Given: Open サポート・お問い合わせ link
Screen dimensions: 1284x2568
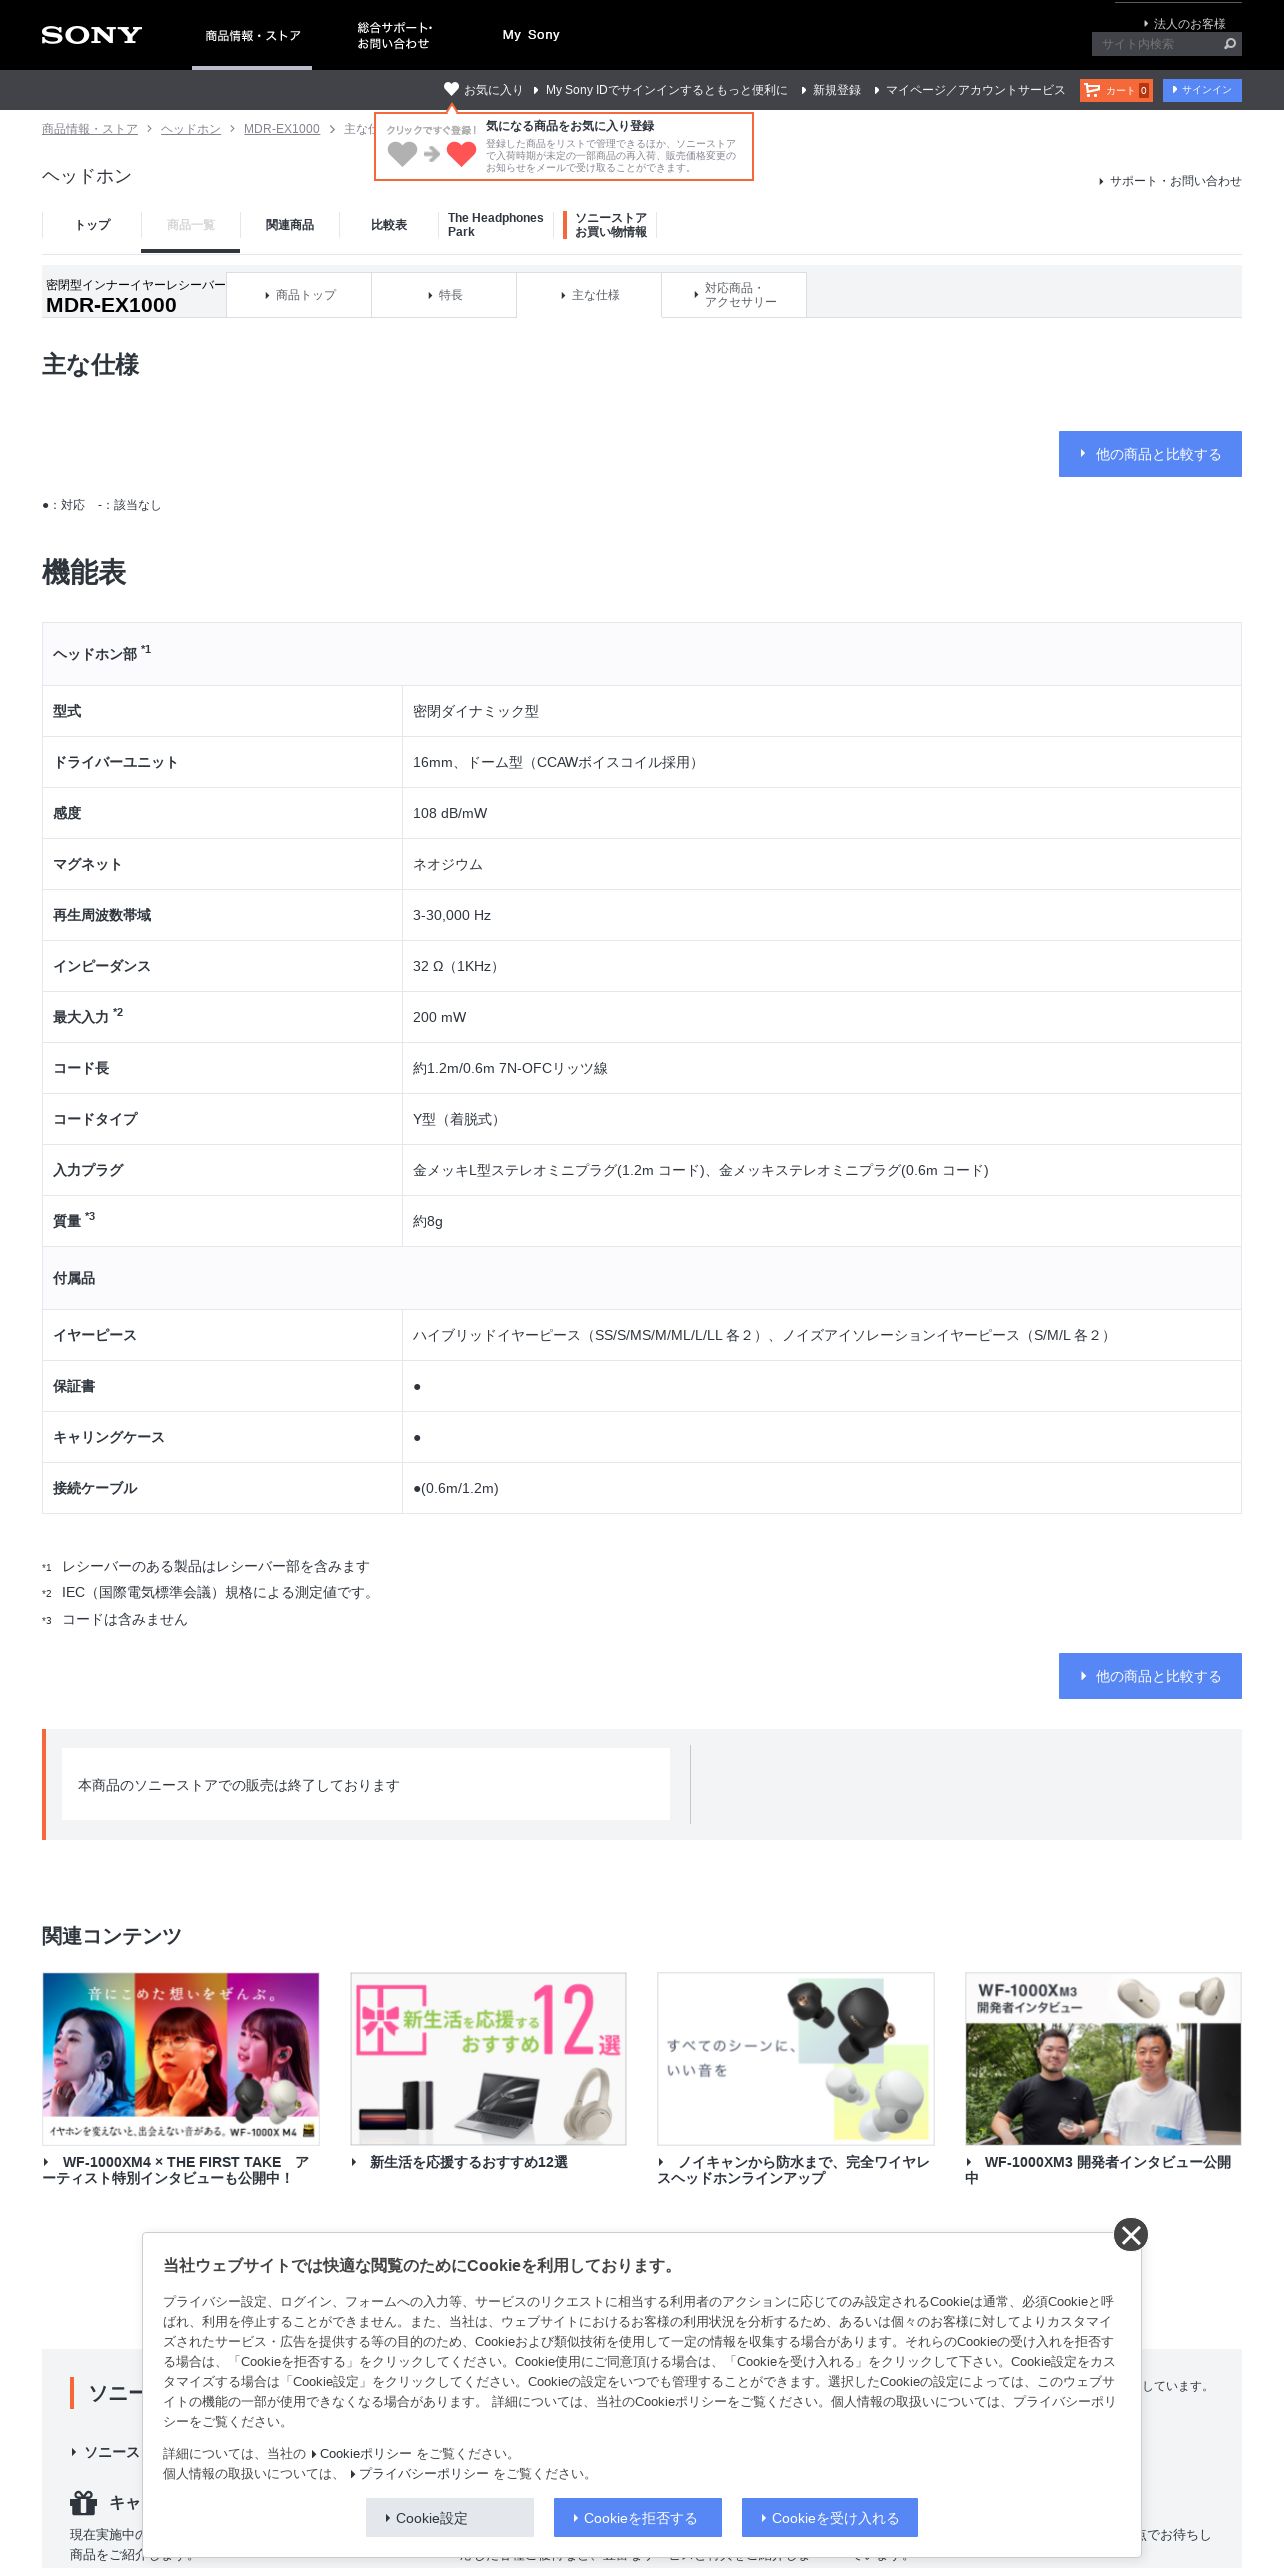Looking at the screenshot, I should tap(1170, 181).
